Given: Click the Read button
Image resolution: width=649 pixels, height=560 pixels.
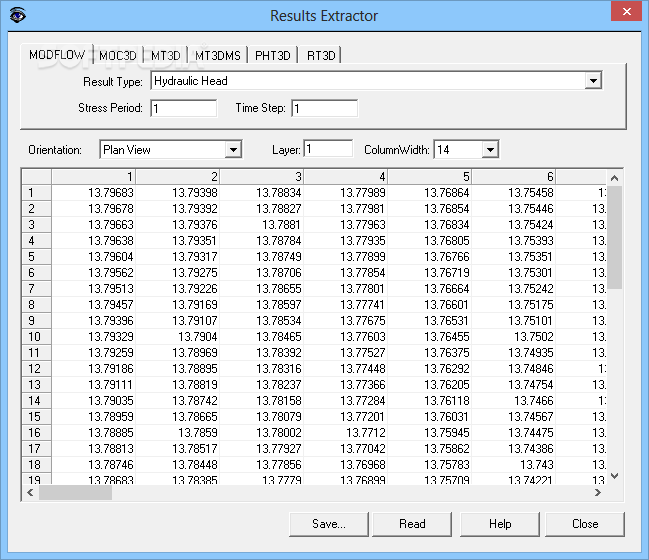Looking at the screenshot, I should [x=412, y=524].
